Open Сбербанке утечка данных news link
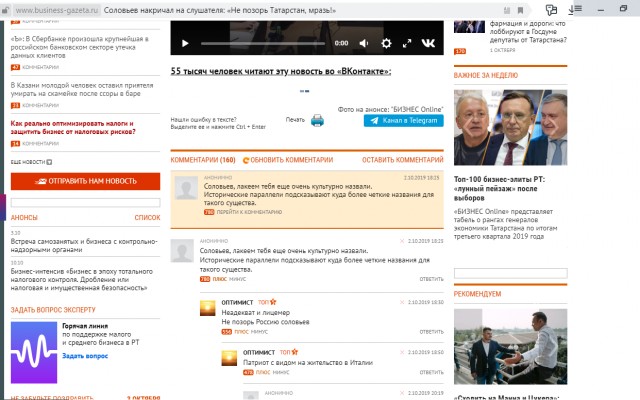Image resolution: width=640 pixels, height=400 pixels. [80, 47]
